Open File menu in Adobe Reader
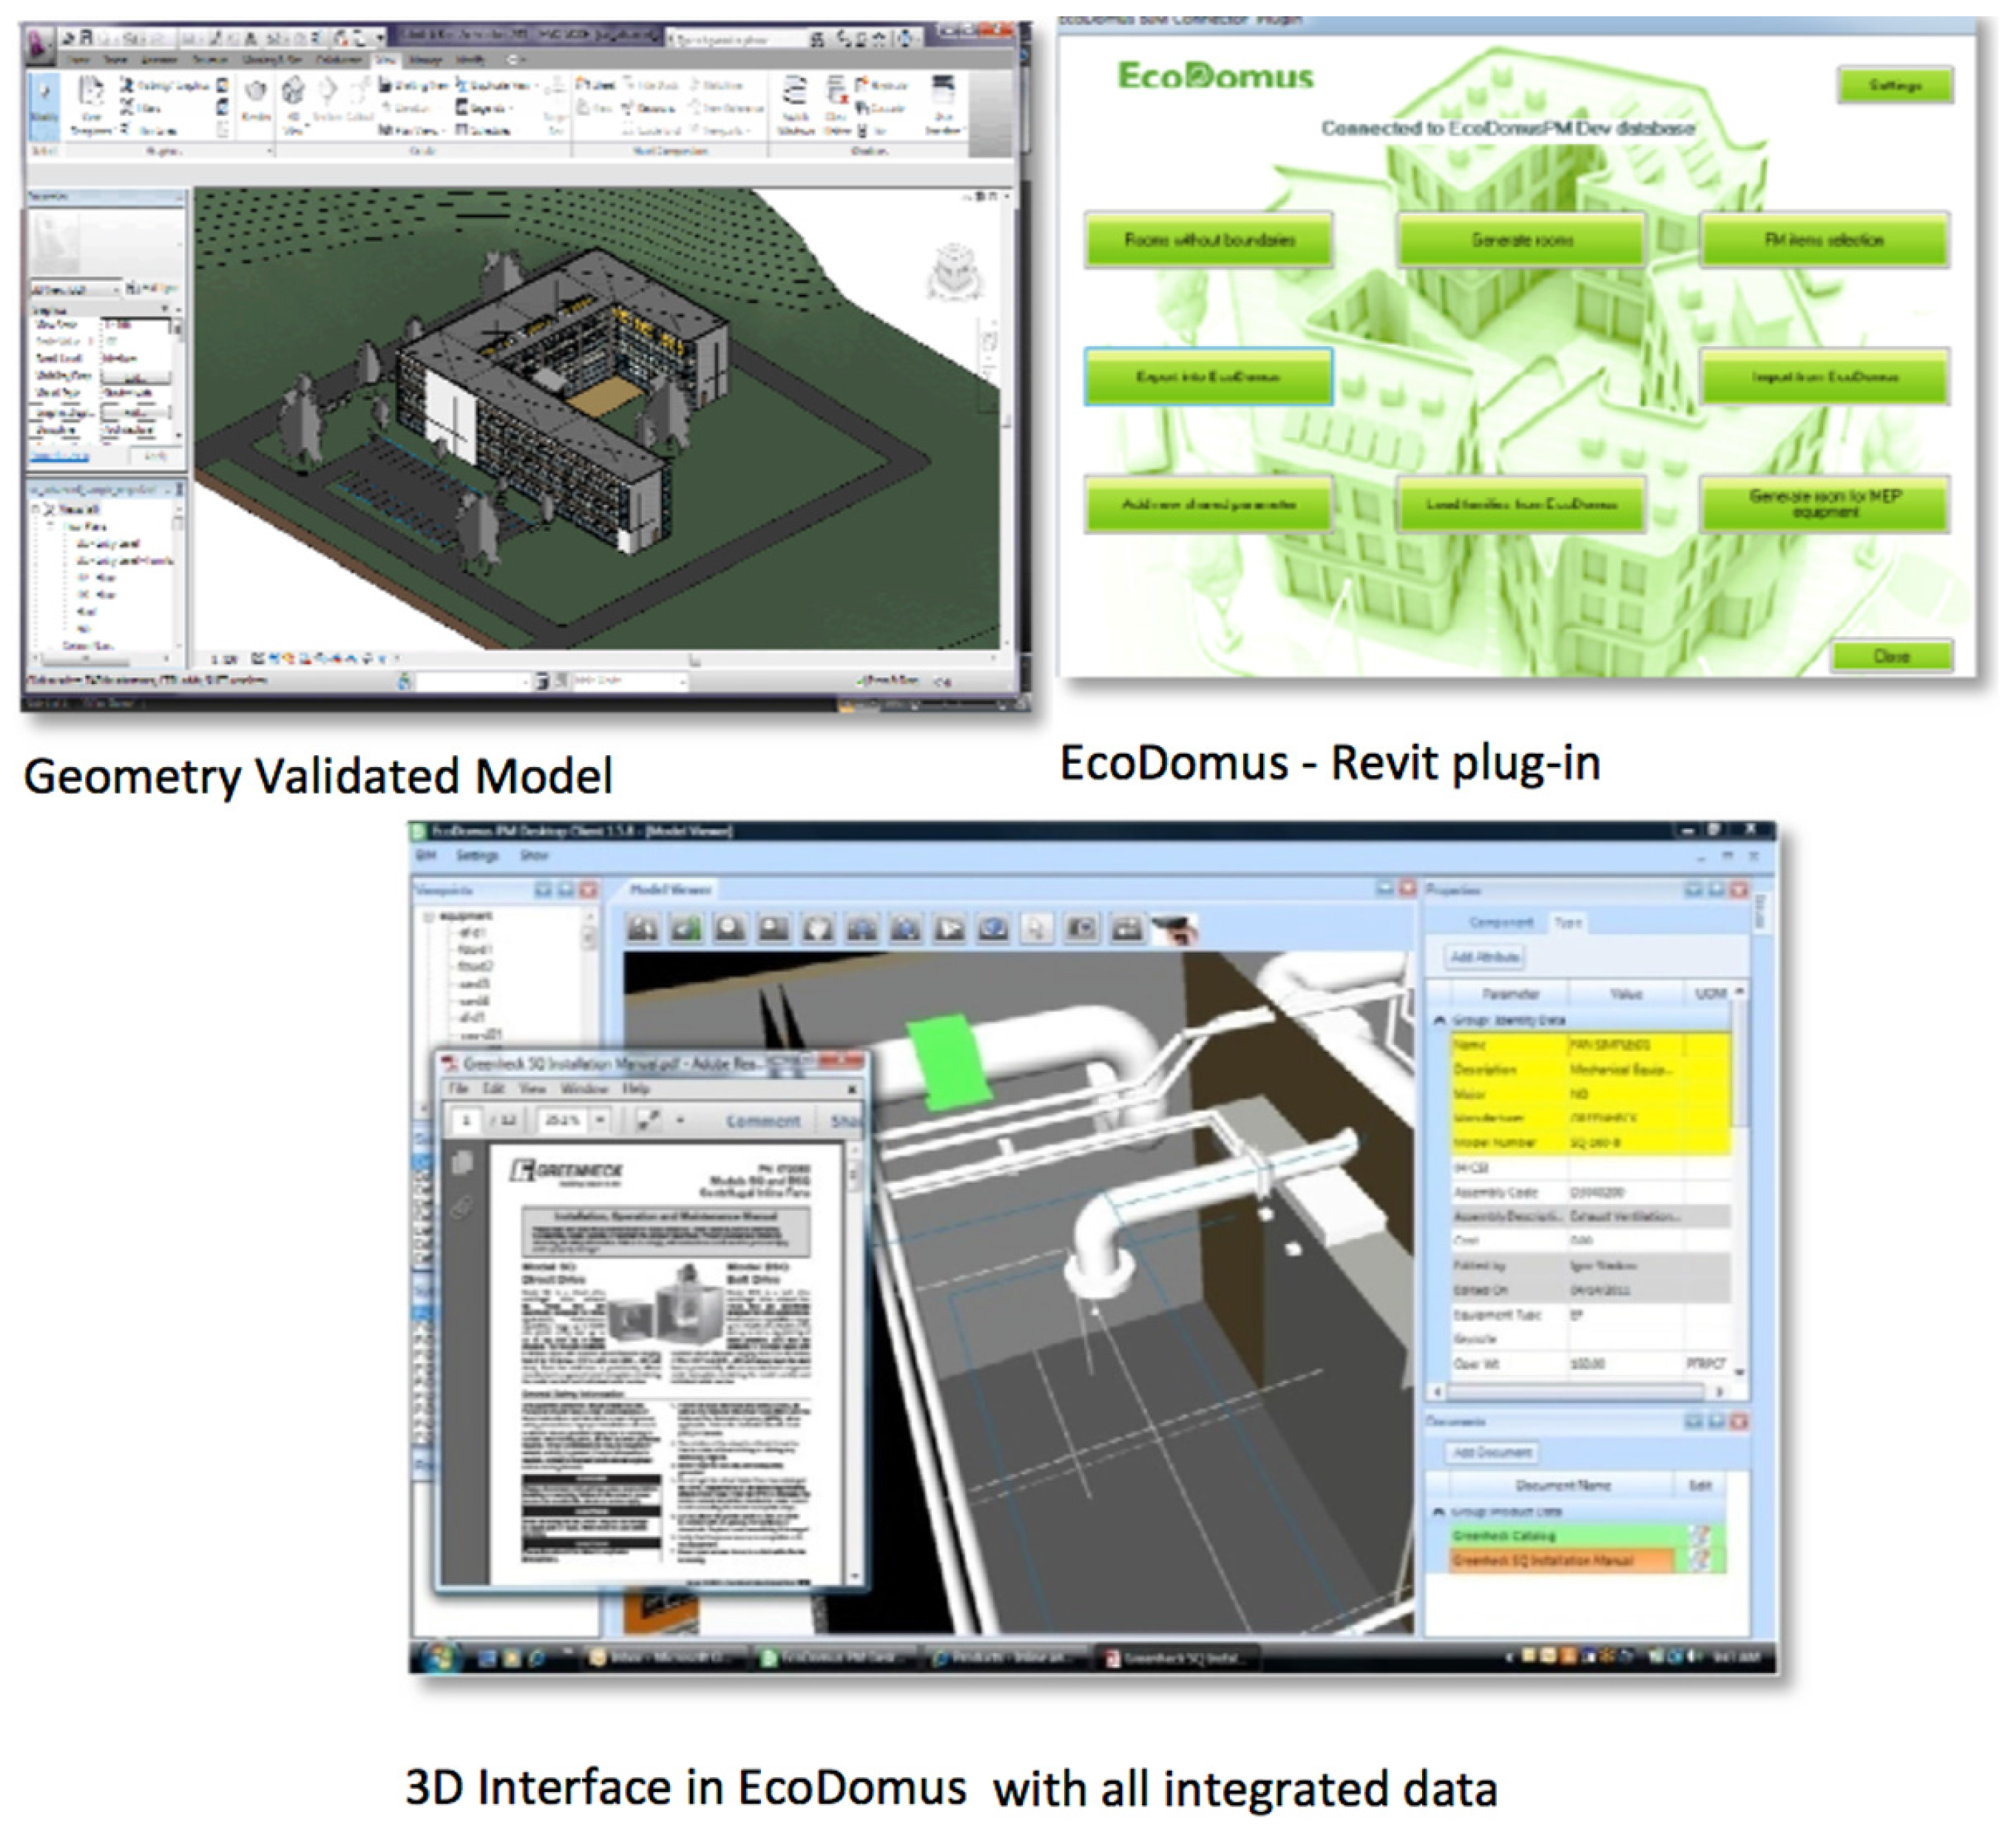This screenshot has width=2016, height=1832. tap(458, 1088)
